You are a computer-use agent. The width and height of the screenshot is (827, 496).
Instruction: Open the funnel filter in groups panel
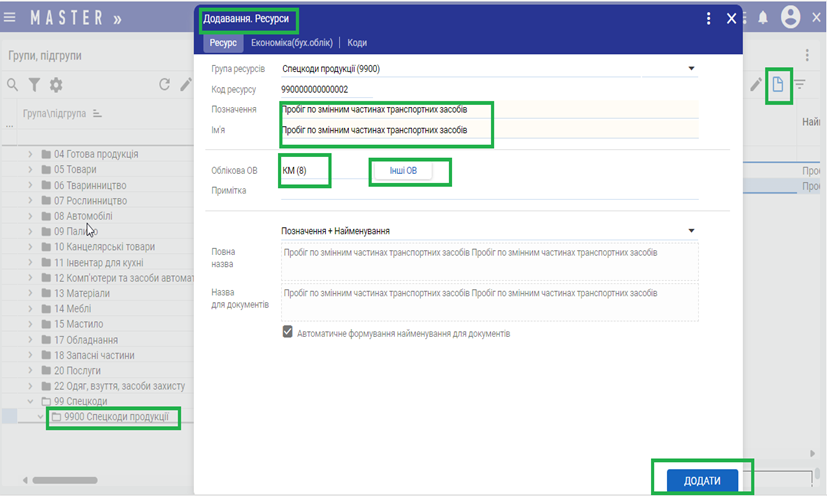[34, 85]
